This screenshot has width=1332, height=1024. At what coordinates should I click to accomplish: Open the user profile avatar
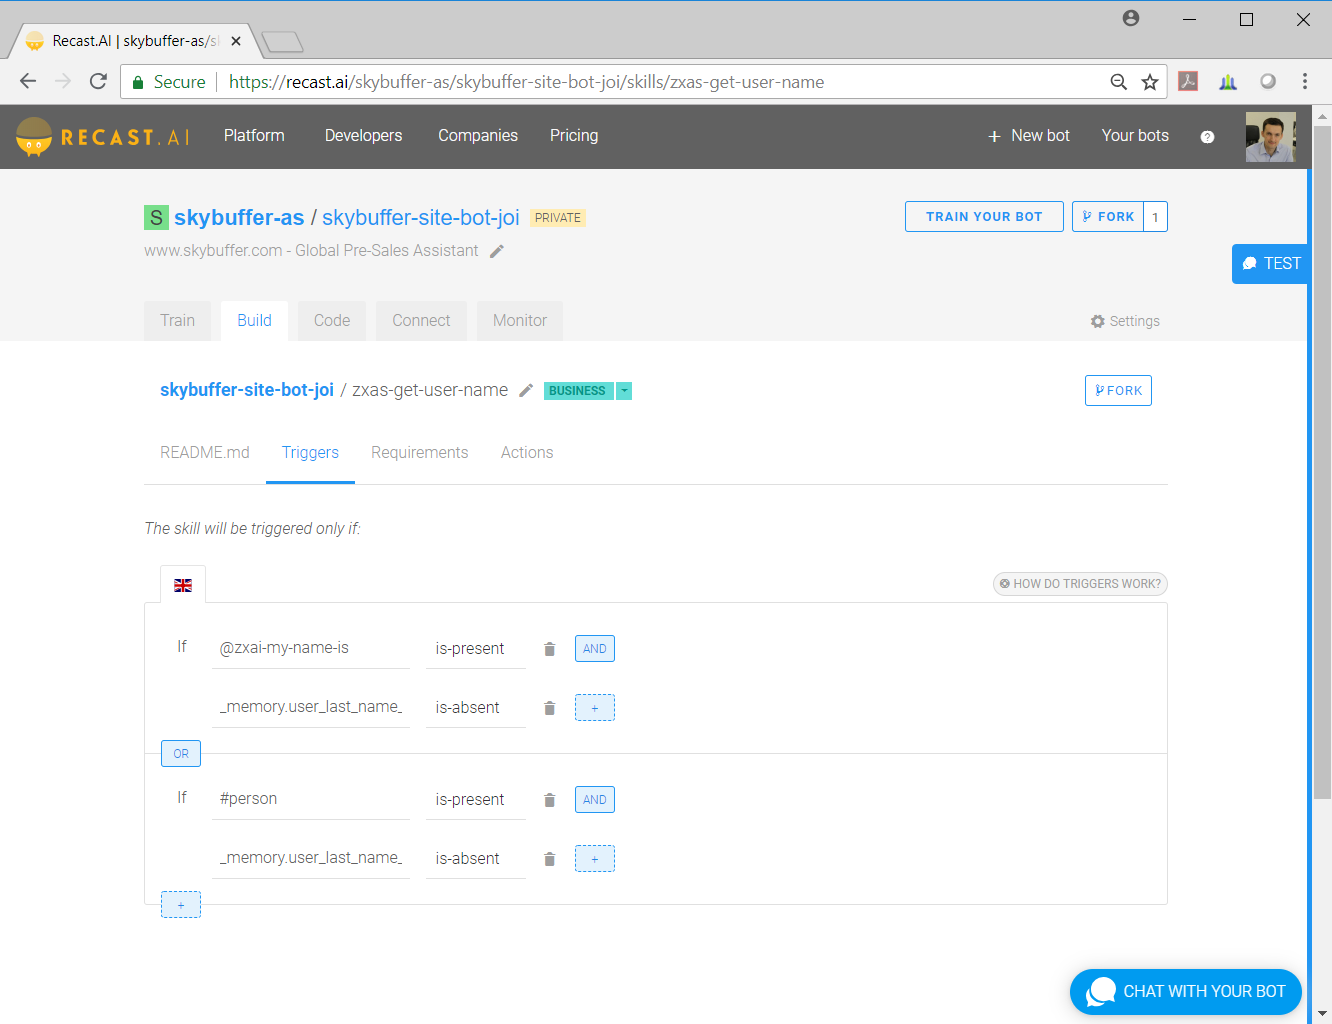[1270, 137]
